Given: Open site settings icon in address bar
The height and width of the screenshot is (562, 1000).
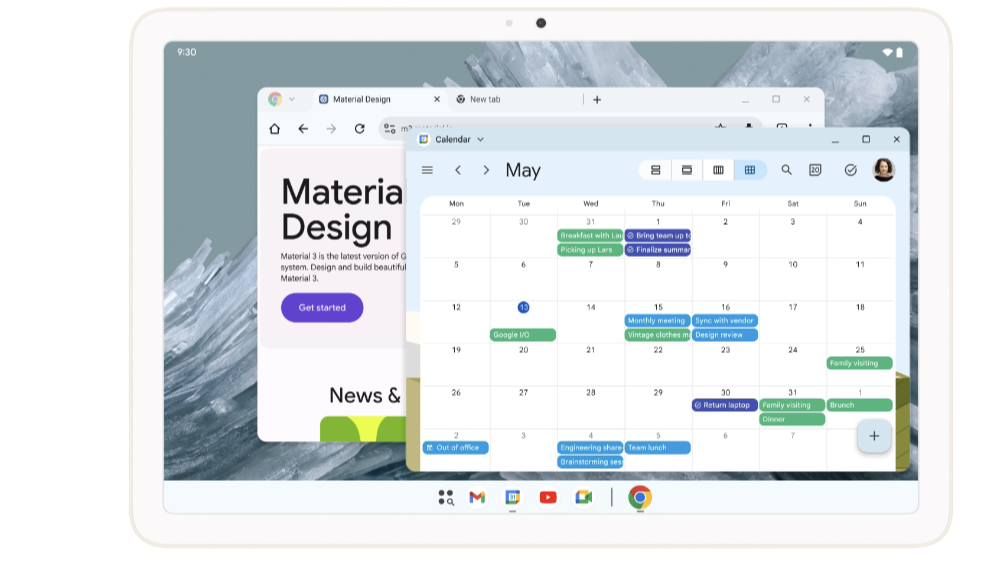Looking at the screenshot, I should click(390, 129).
